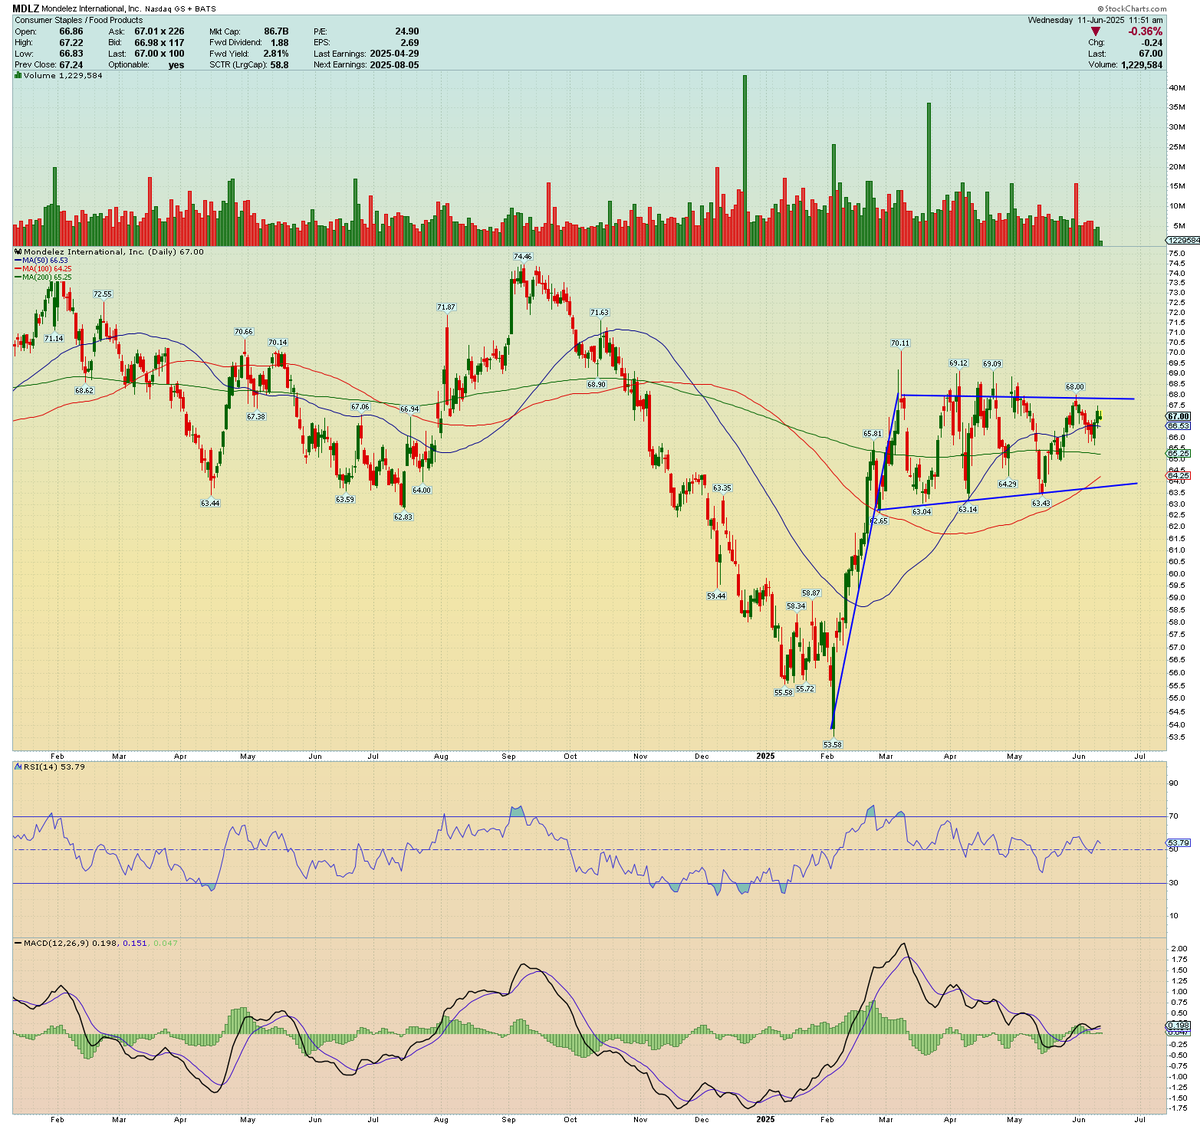Click the Chg value -0.24

(1153, 43)
